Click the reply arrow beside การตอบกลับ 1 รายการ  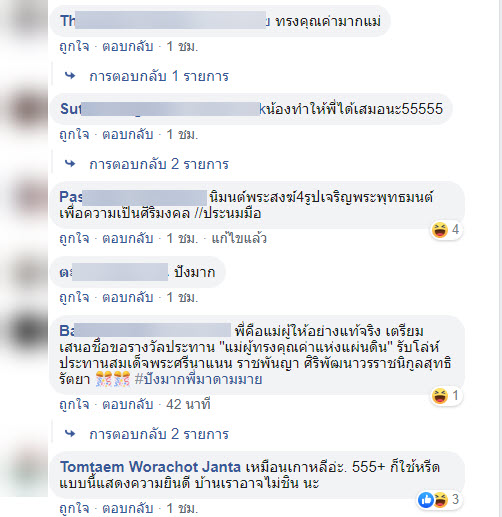pyautogui.click(x=70, y=76)
